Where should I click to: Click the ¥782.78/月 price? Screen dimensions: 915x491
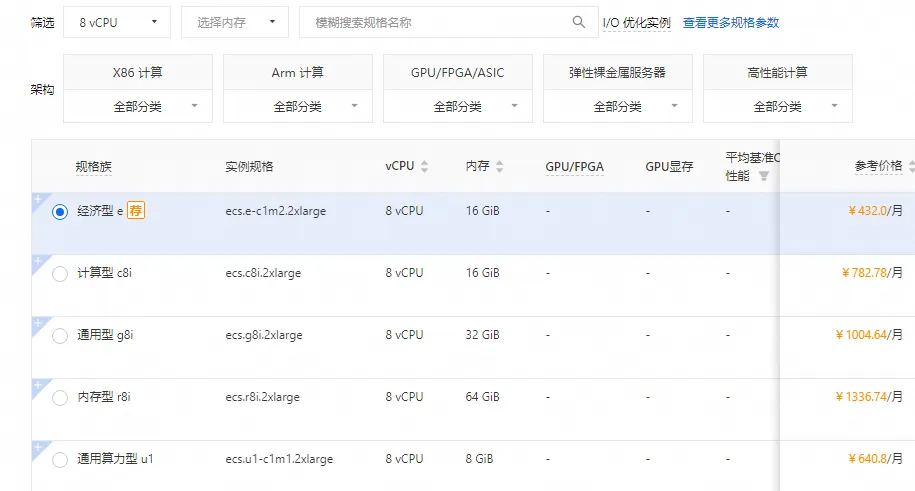point(872,272)
